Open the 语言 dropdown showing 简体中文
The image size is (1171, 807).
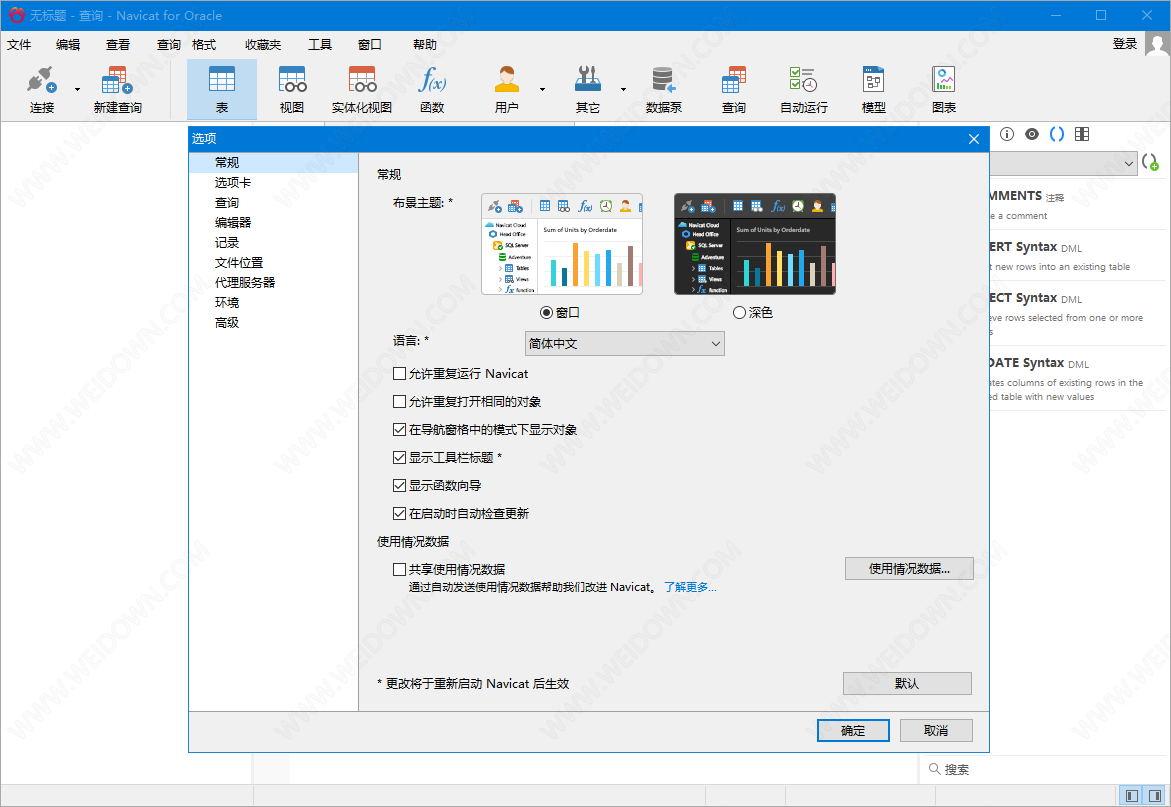pyautogui.click(x=624, y=343)
